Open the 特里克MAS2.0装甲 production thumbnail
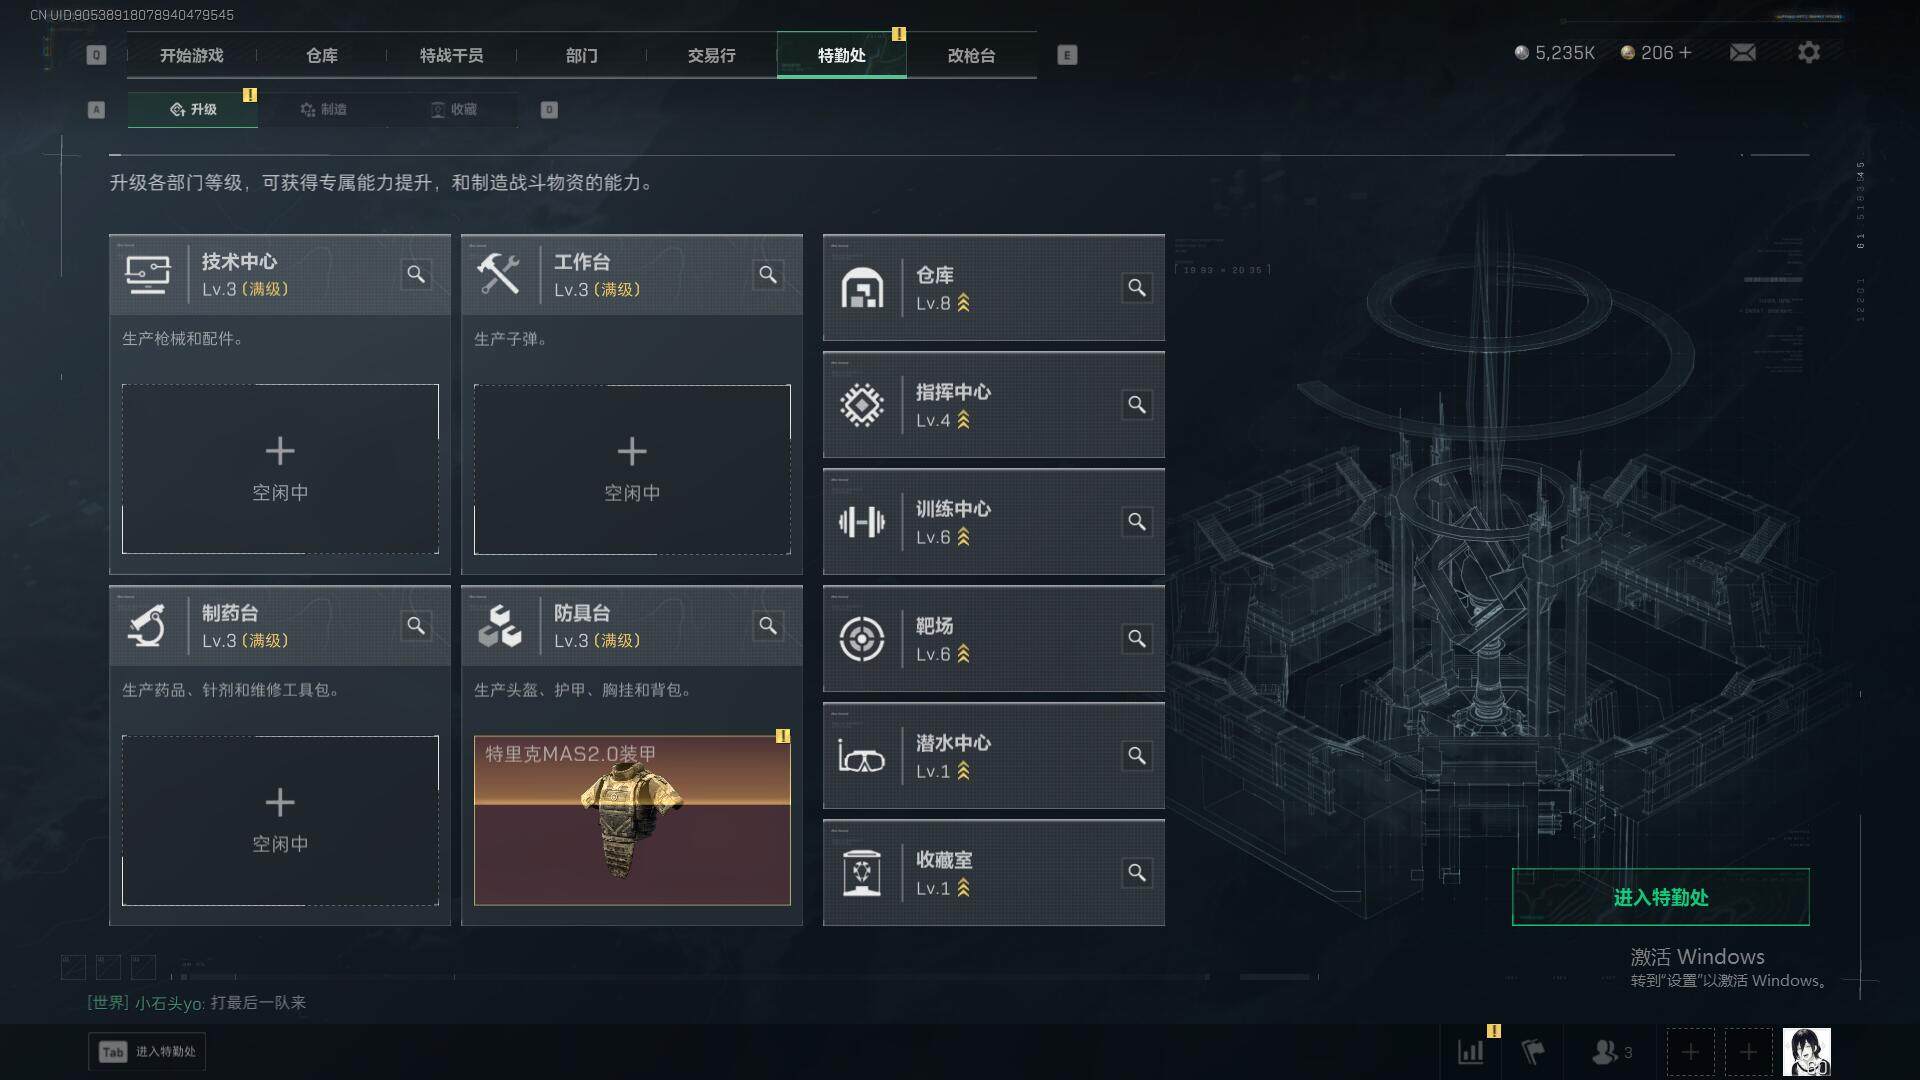 point(632,820)
